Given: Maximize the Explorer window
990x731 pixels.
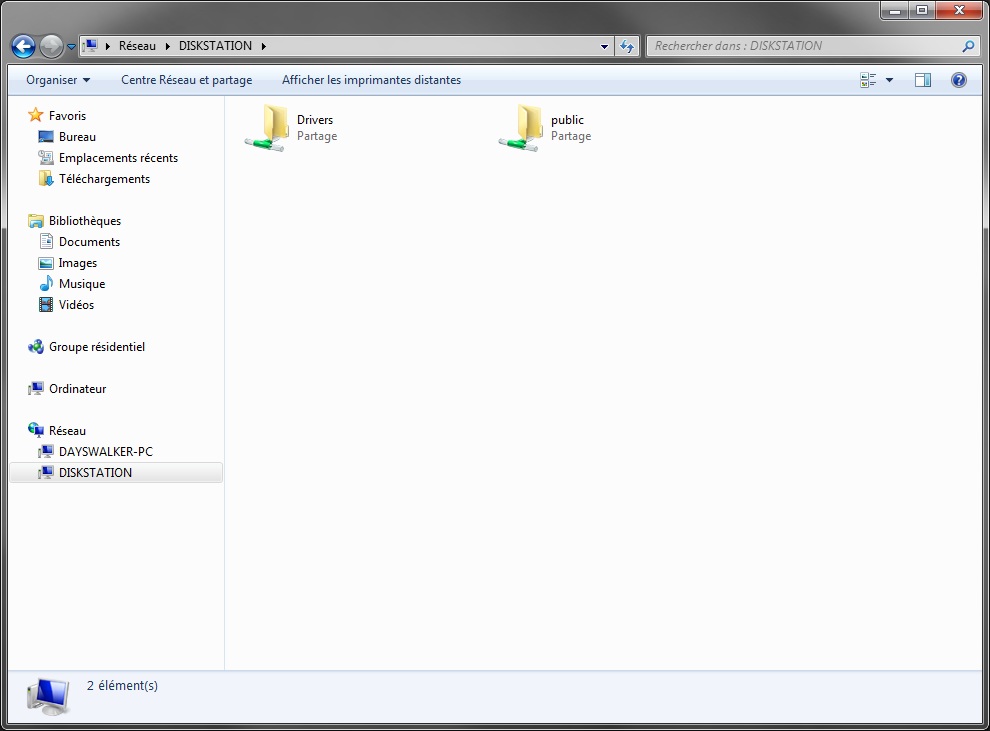Looking at the screenshot, I should 922,11.
